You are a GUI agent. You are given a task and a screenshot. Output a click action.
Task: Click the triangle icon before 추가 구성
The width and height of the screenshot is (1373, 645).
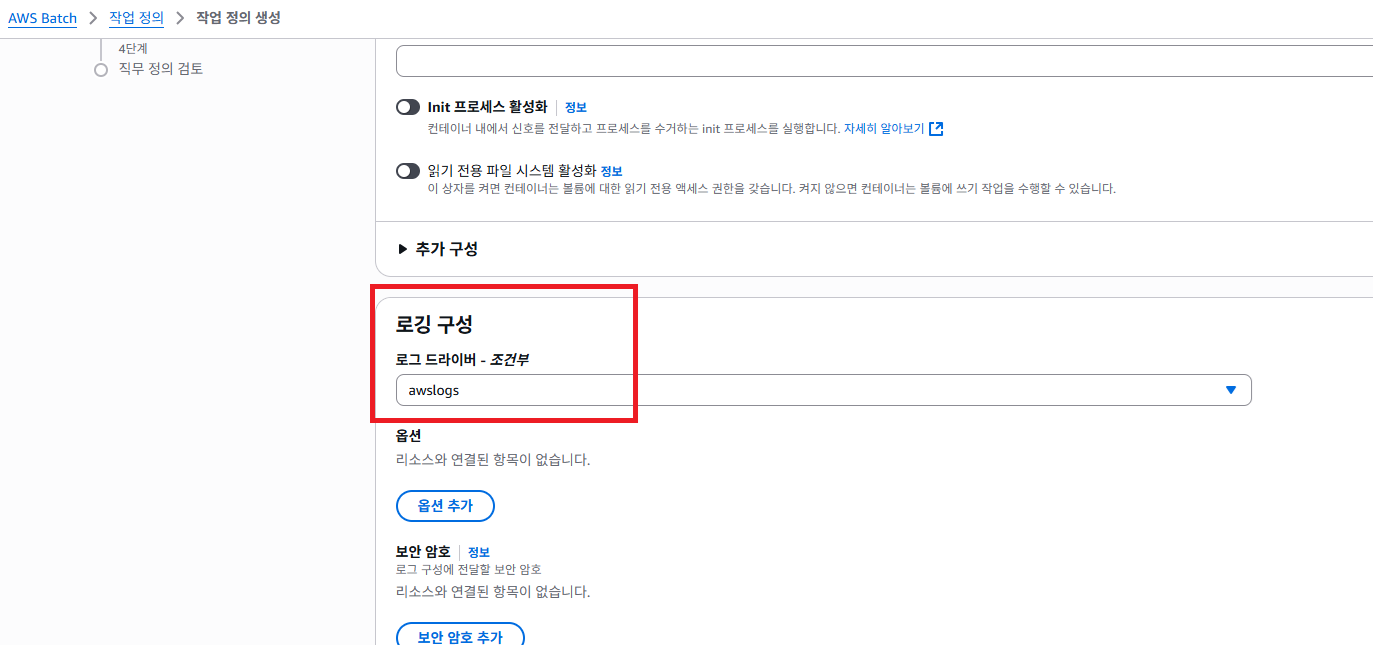tap(403, 249)
